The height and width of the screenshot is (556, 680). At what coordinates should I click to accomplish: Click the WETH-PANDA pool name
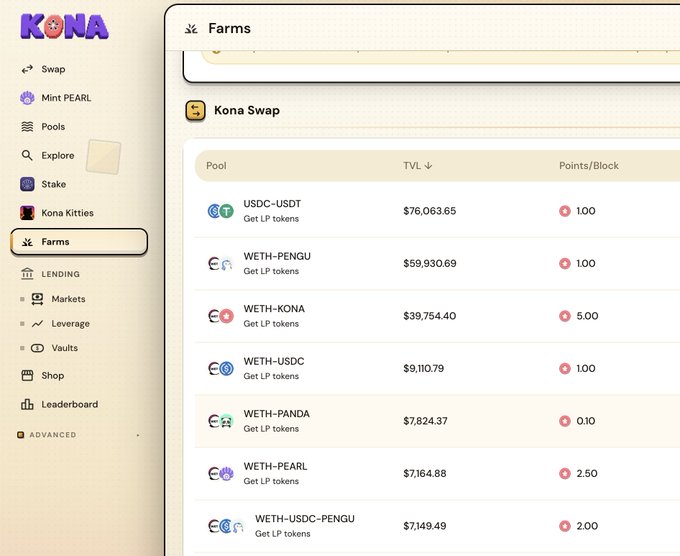tap(277, 414)
